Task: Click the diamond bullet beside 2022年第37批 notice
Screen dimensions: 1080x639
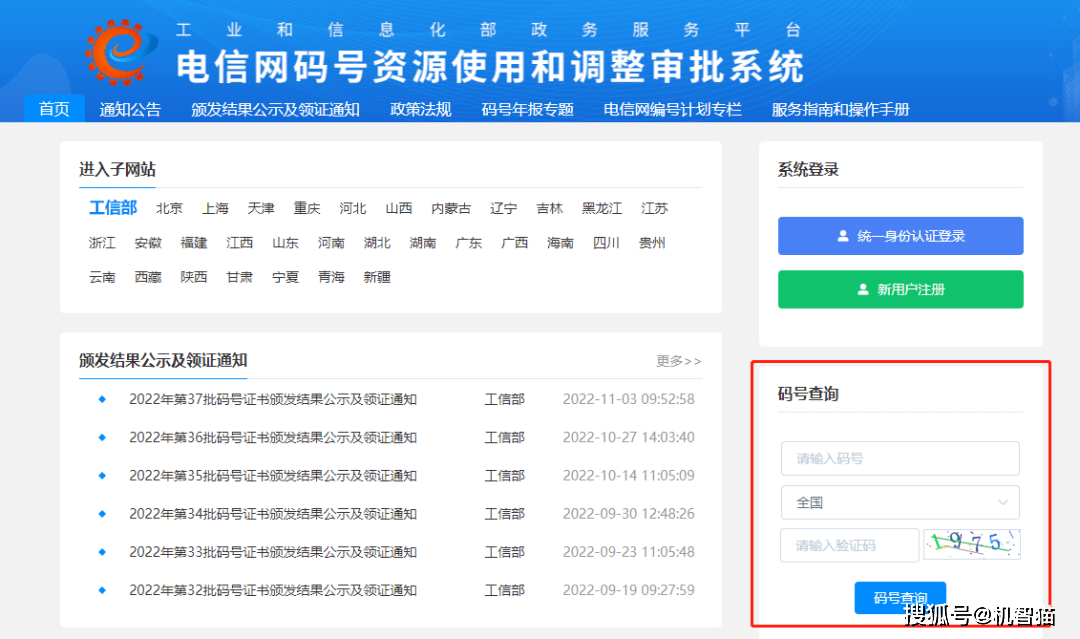Action: coord(103,399)
